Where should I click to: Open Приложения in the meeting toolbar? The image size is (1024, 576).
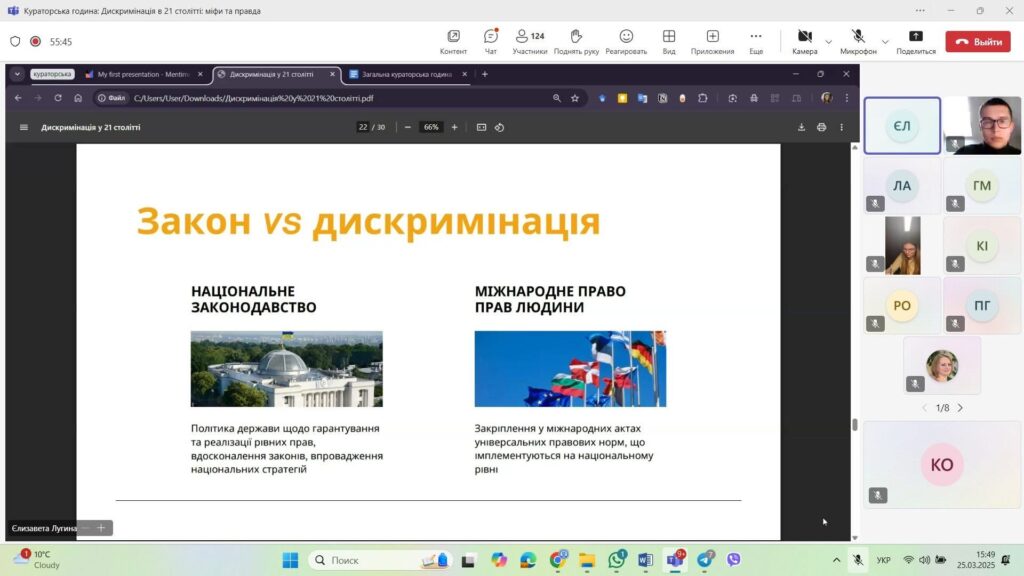coord(712,41)
